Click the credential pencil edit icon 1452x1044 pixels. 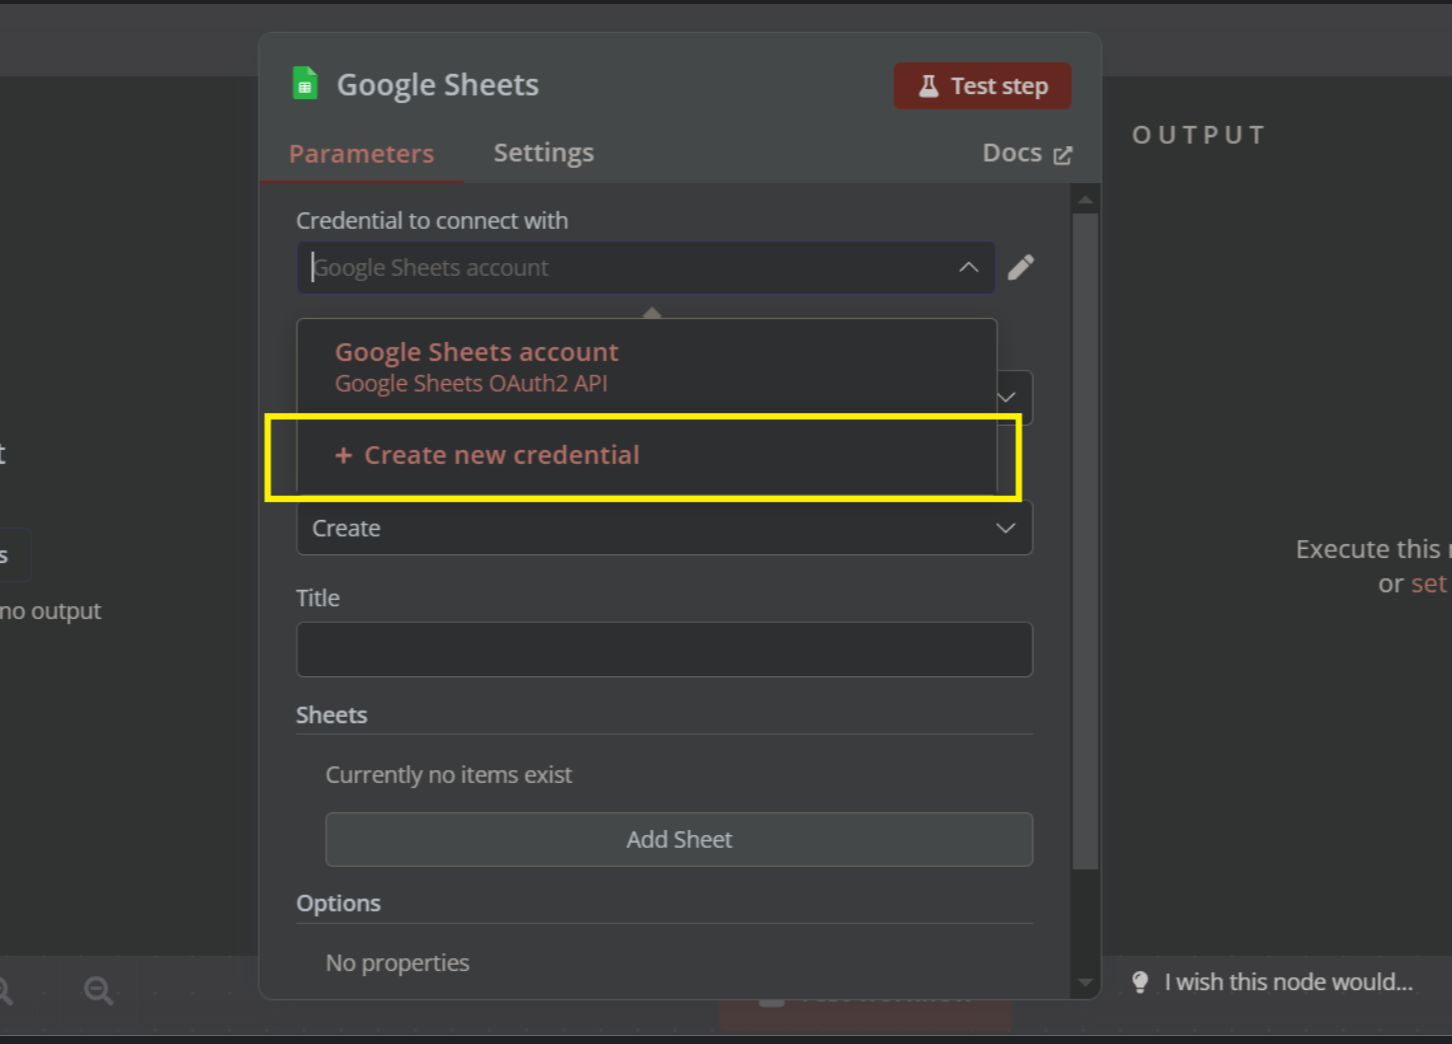coord(1020,267)
